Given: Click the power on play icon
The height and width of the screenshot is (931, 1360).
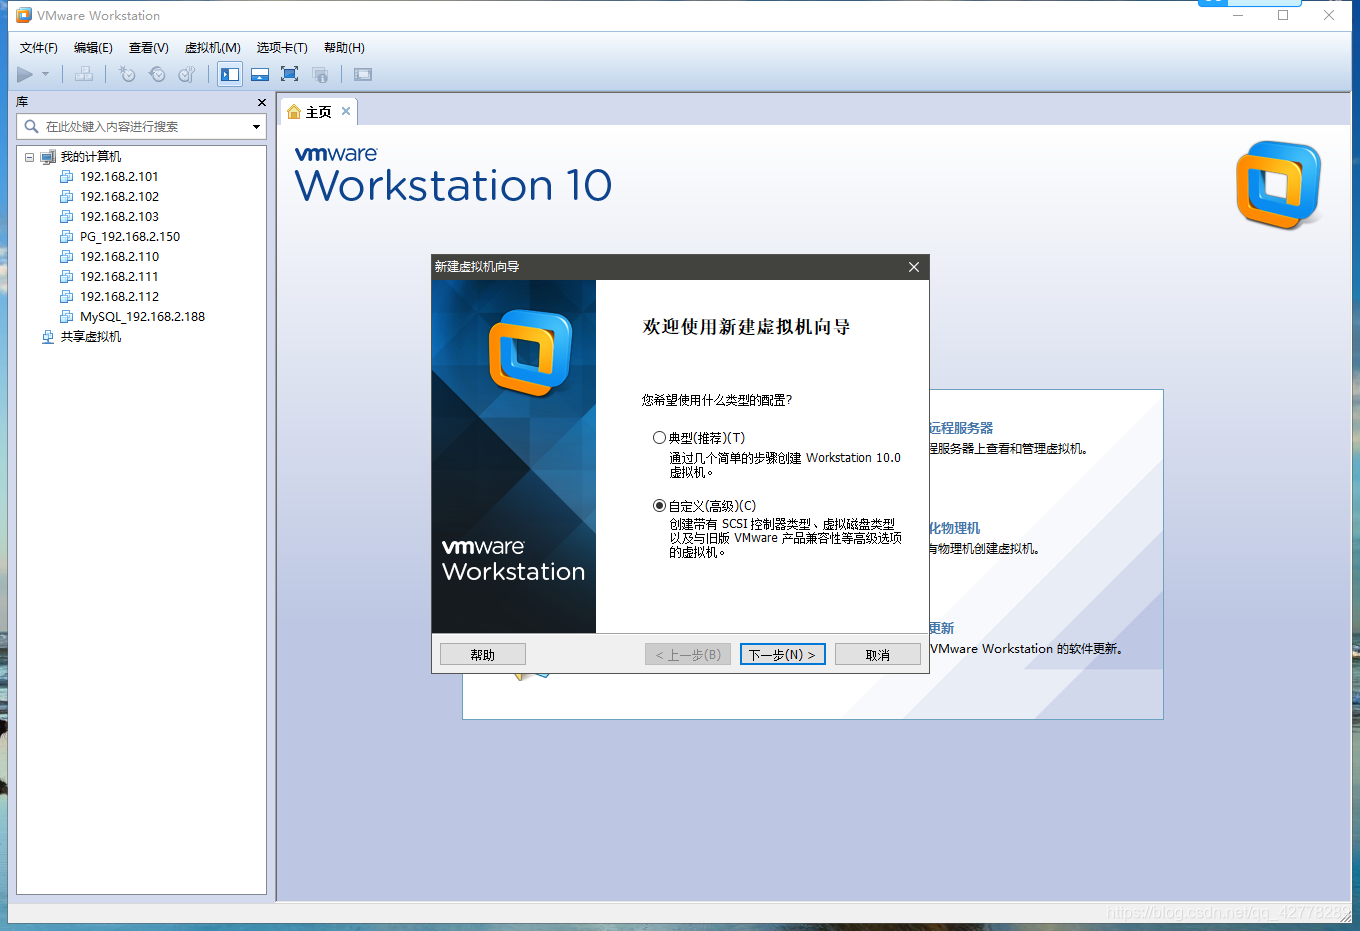Looking at the screenshot, I should 25,74.
